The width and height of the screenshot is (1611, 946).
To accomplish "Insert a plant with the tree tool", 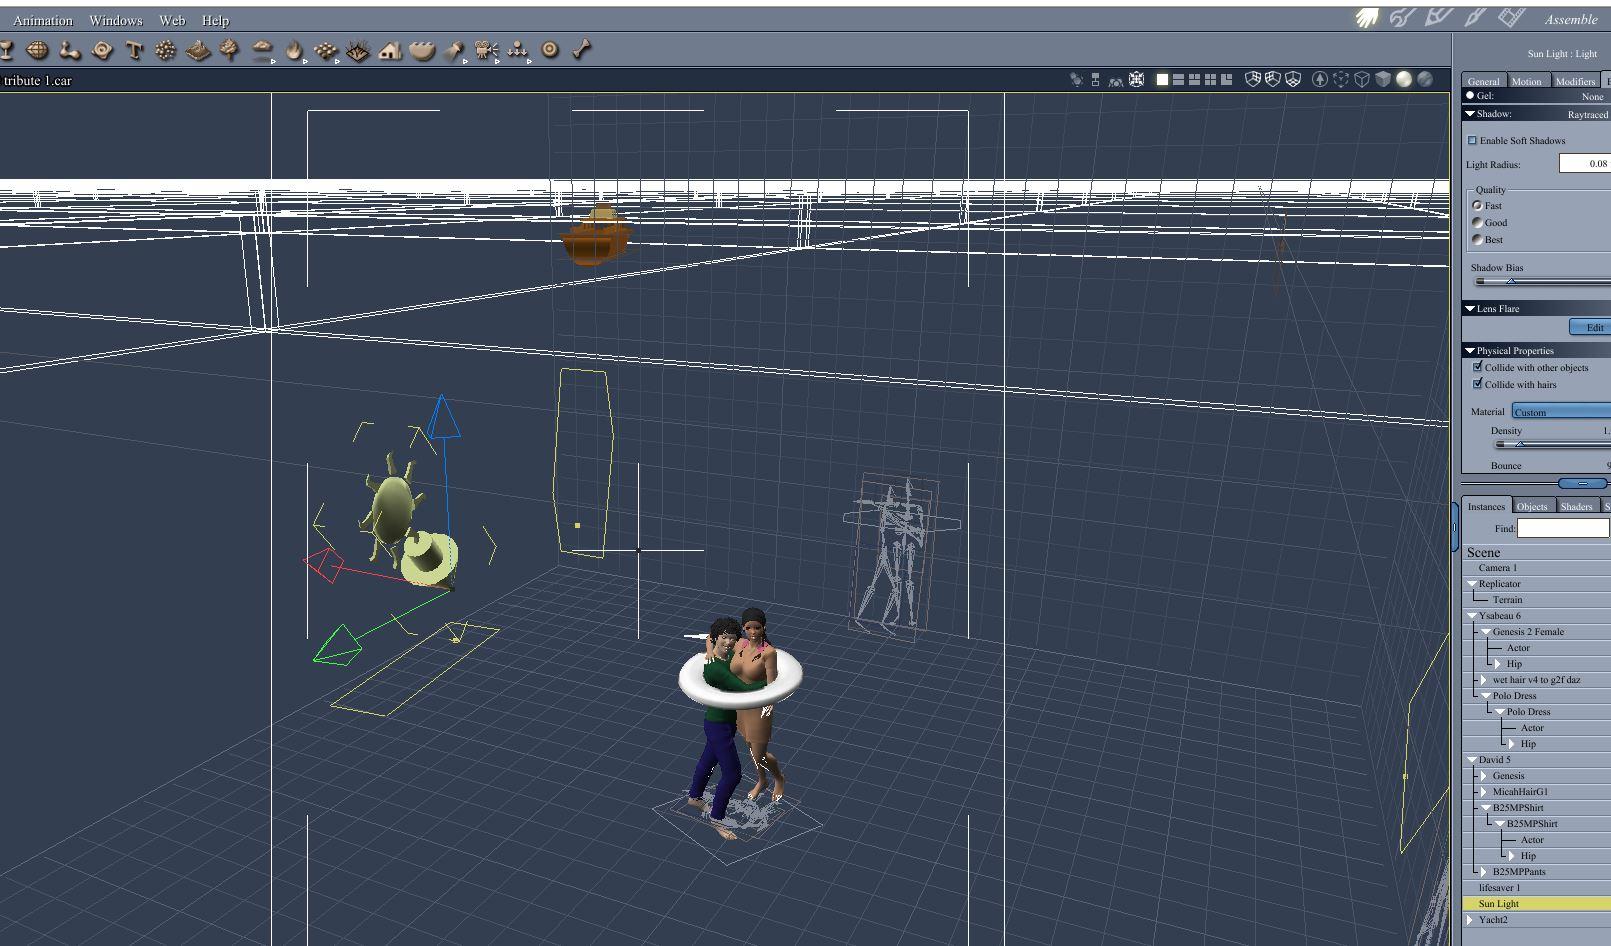I will click(230, 50).
